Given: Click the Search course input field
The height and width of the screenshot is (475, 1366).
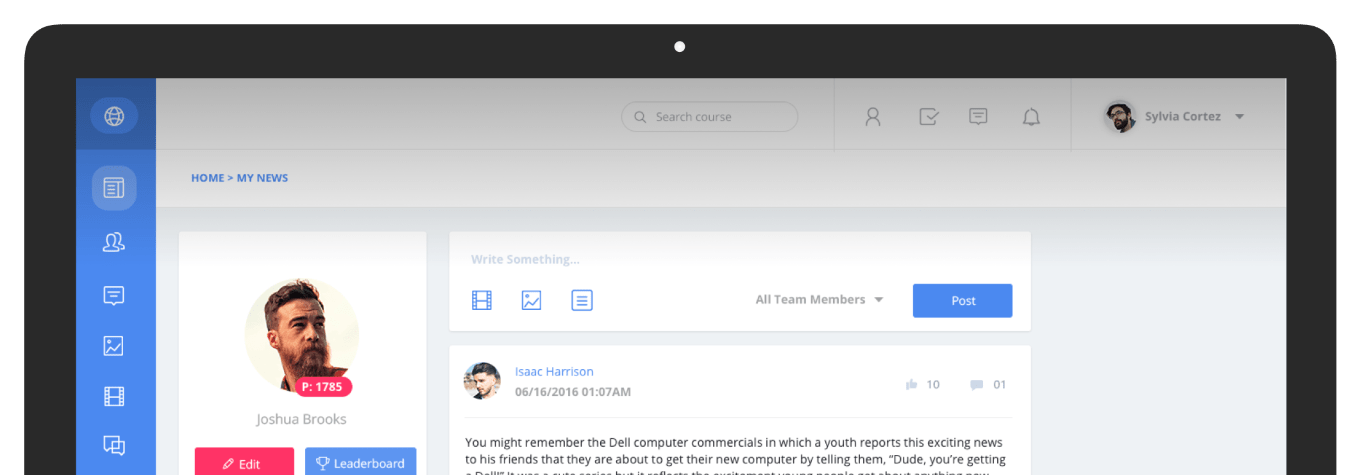Looking at the screenshot, I should (x=720, y=117).
